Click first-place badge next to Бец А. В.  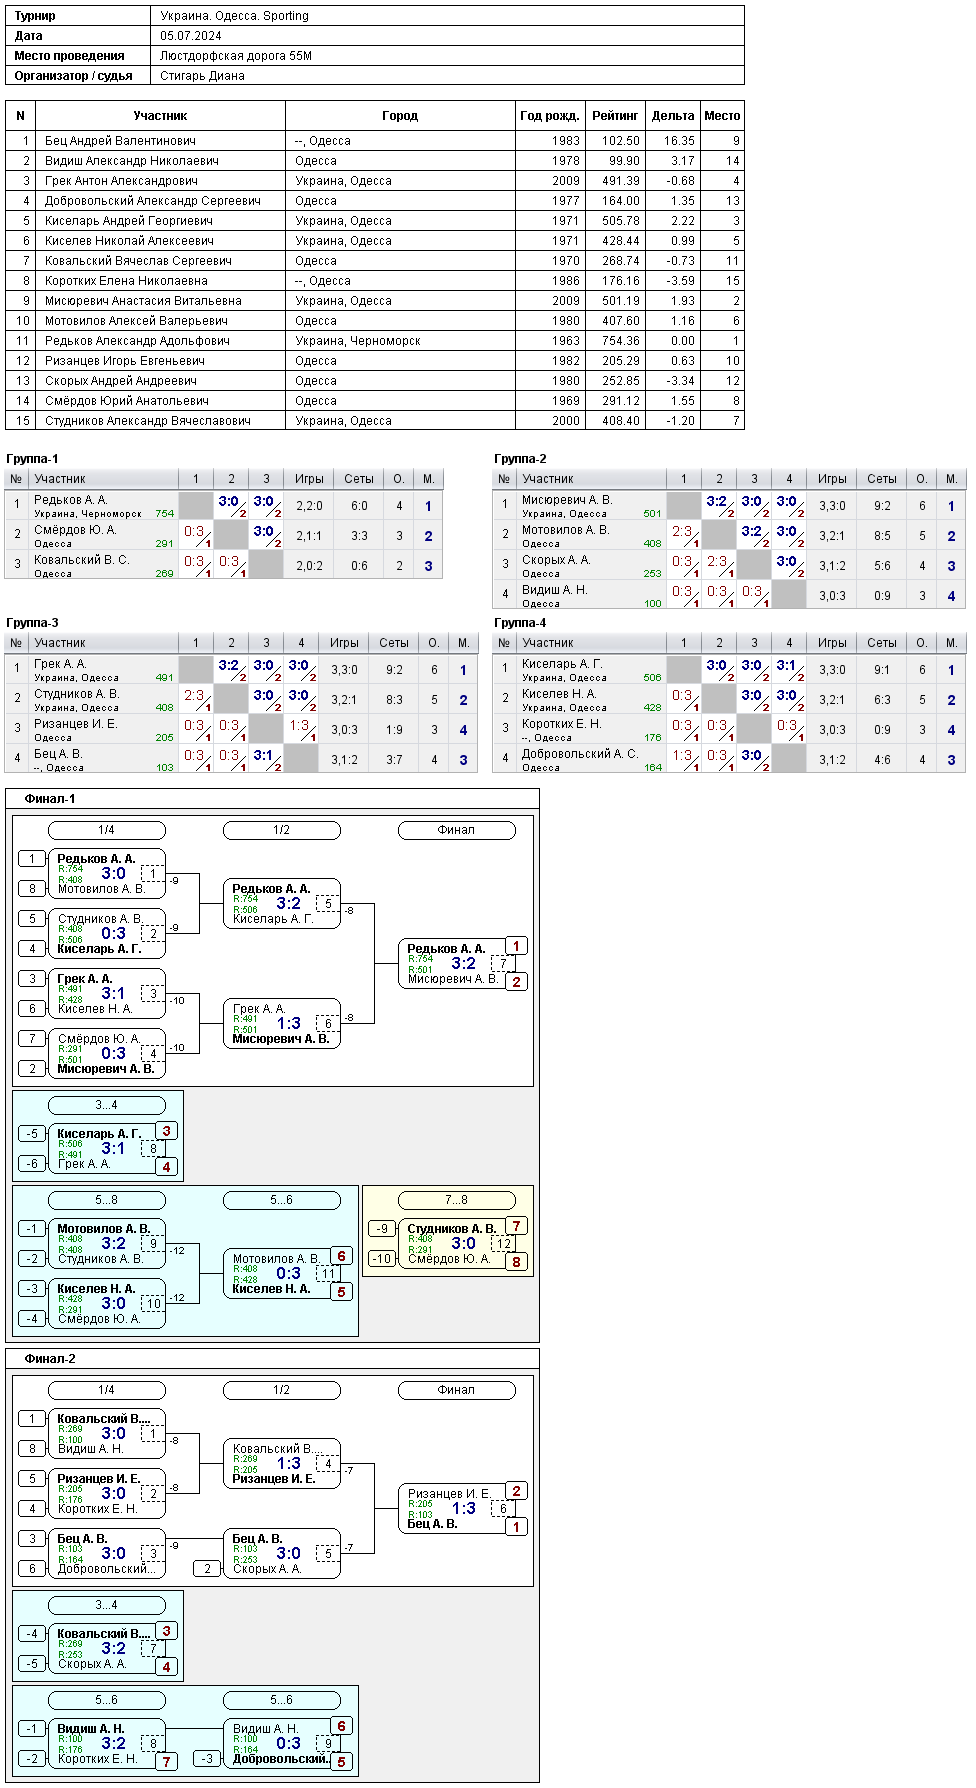[x=516, y=1527]
